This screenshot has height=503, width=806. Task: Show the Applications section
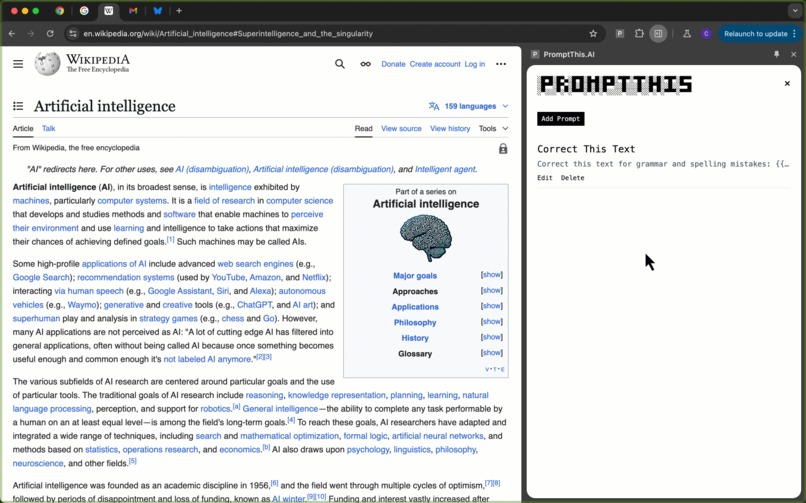coord(491,306)
